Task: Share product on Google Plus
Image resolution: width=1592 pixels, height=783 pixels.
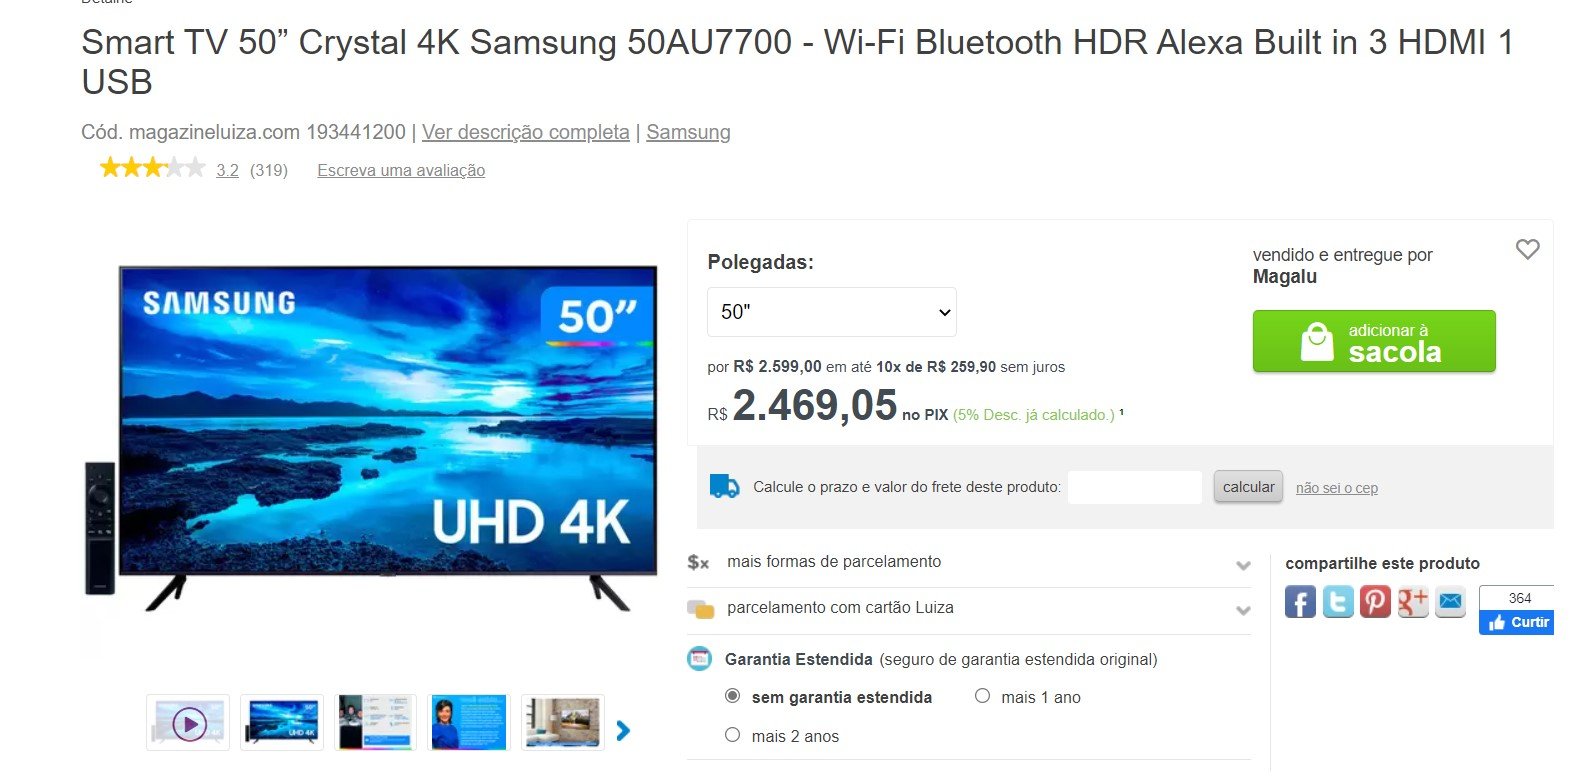Action: click(x=1413, y=602)
